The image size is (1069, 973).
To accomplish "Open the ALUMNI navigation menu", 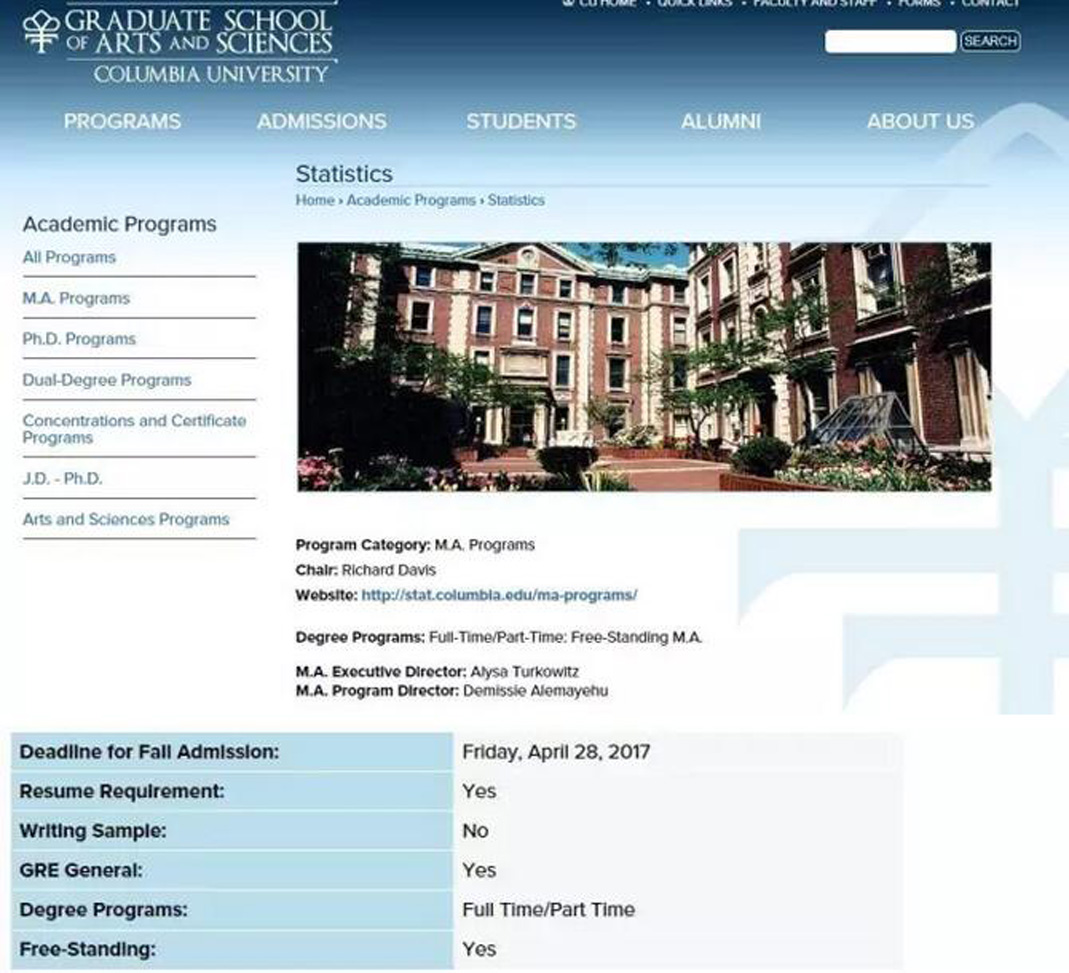I will 721,121.
